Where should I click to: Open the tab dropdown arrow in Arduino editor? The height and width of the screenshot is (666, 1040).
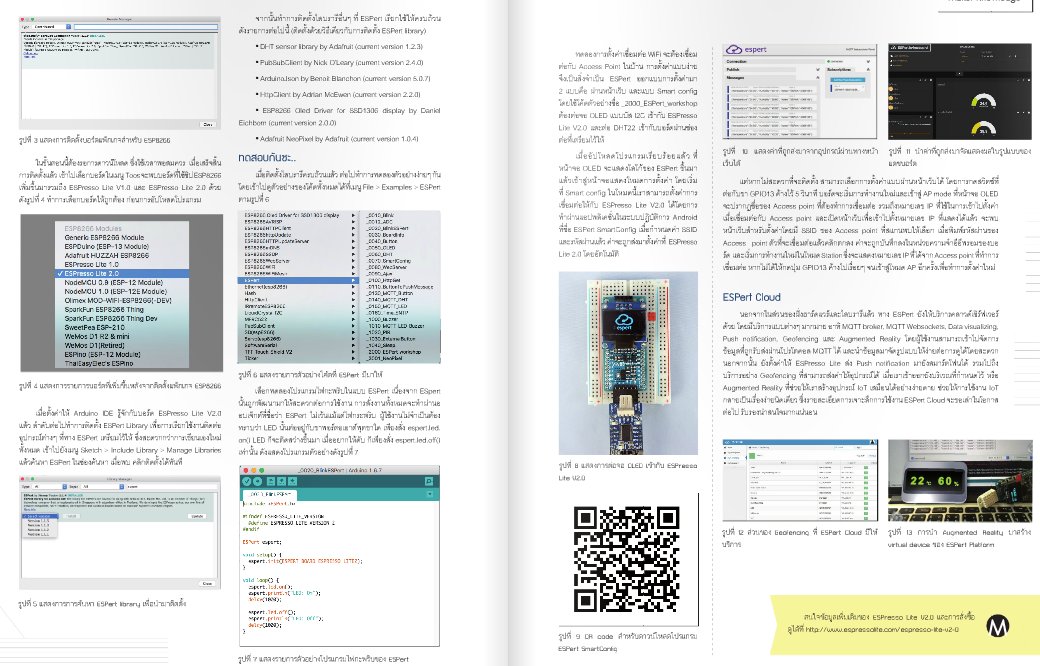pyautogui.click(x=430, y=494)
